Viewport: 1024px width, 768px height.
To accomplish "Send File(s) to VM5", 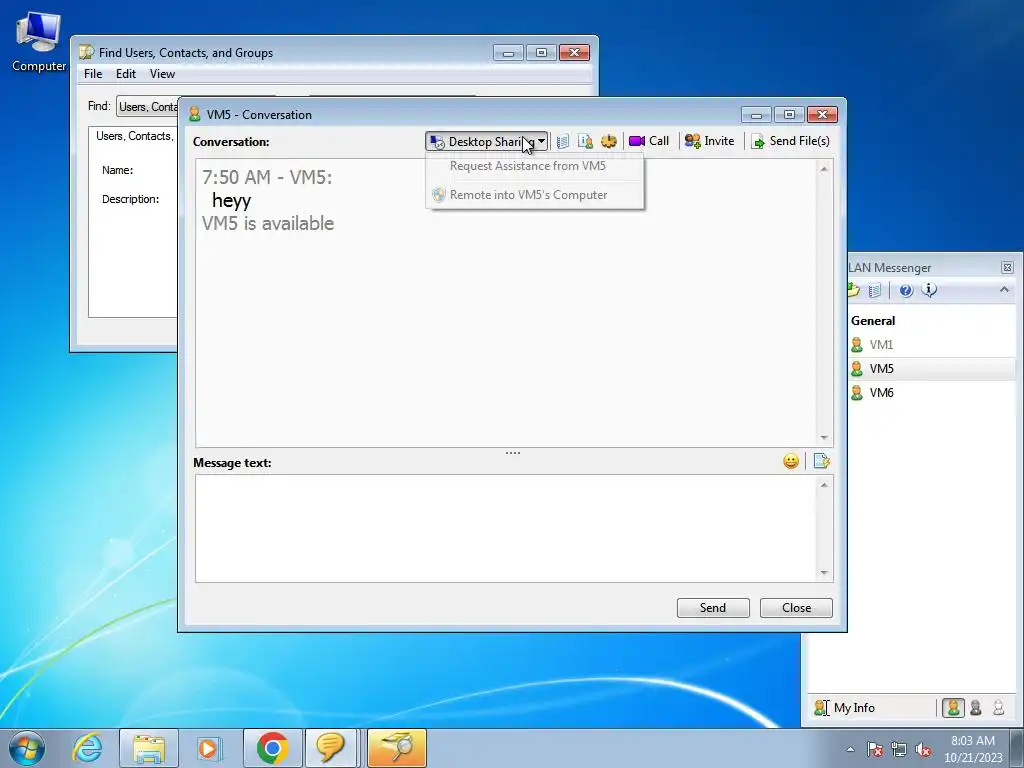I will coord(790,141).
